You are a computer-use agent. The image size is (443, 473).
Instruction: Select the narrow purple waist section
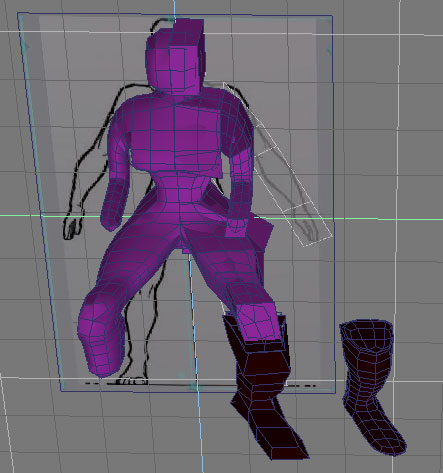pyautogui.click(x=180, y=188)
